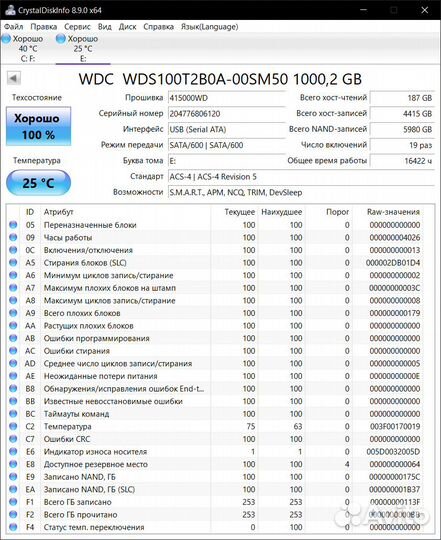Click status icon for E8 Доступное резервное место
Image resolution: width=441 pixels, height=540 pixels.
point(13,464)
